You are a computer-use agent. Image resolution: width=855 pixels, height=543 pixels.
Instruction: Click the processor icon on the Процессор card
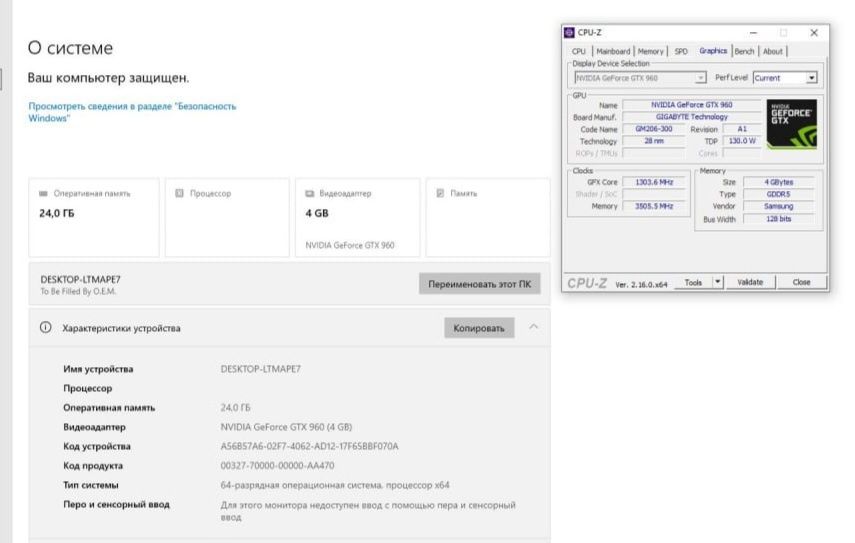pos(179,194)
